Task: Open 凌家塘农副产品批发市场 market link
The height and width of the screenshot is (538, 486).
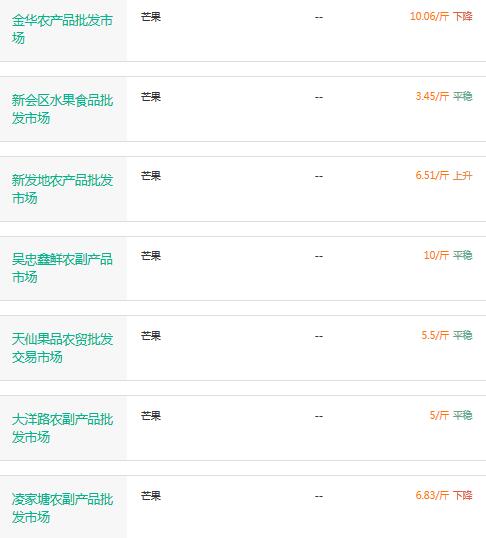Action: (62, 508)
